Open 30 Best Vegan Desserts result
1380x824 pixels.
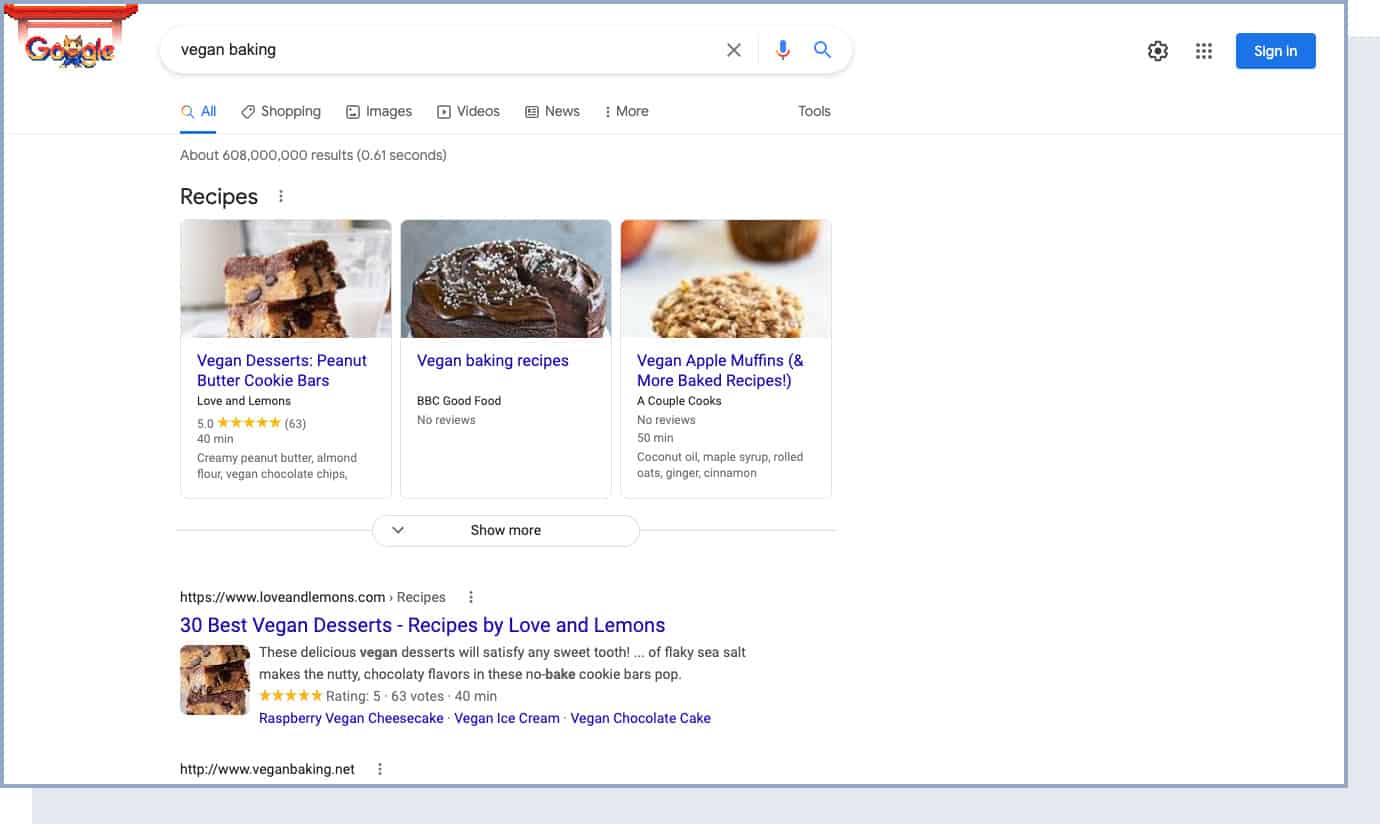click(422, 625)
